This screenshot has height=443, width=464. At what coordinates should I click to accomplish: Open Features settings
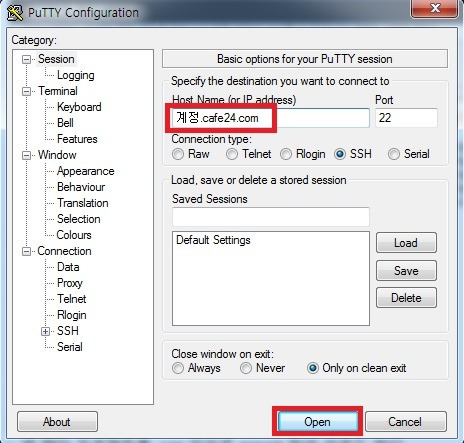[x=77, y=139]
